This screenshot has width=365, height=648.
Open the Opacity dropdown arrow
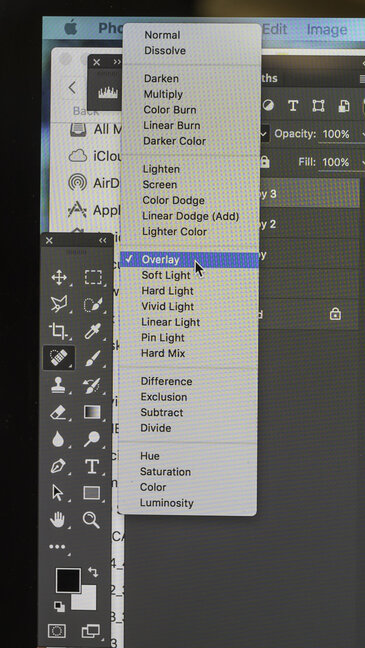363,134
